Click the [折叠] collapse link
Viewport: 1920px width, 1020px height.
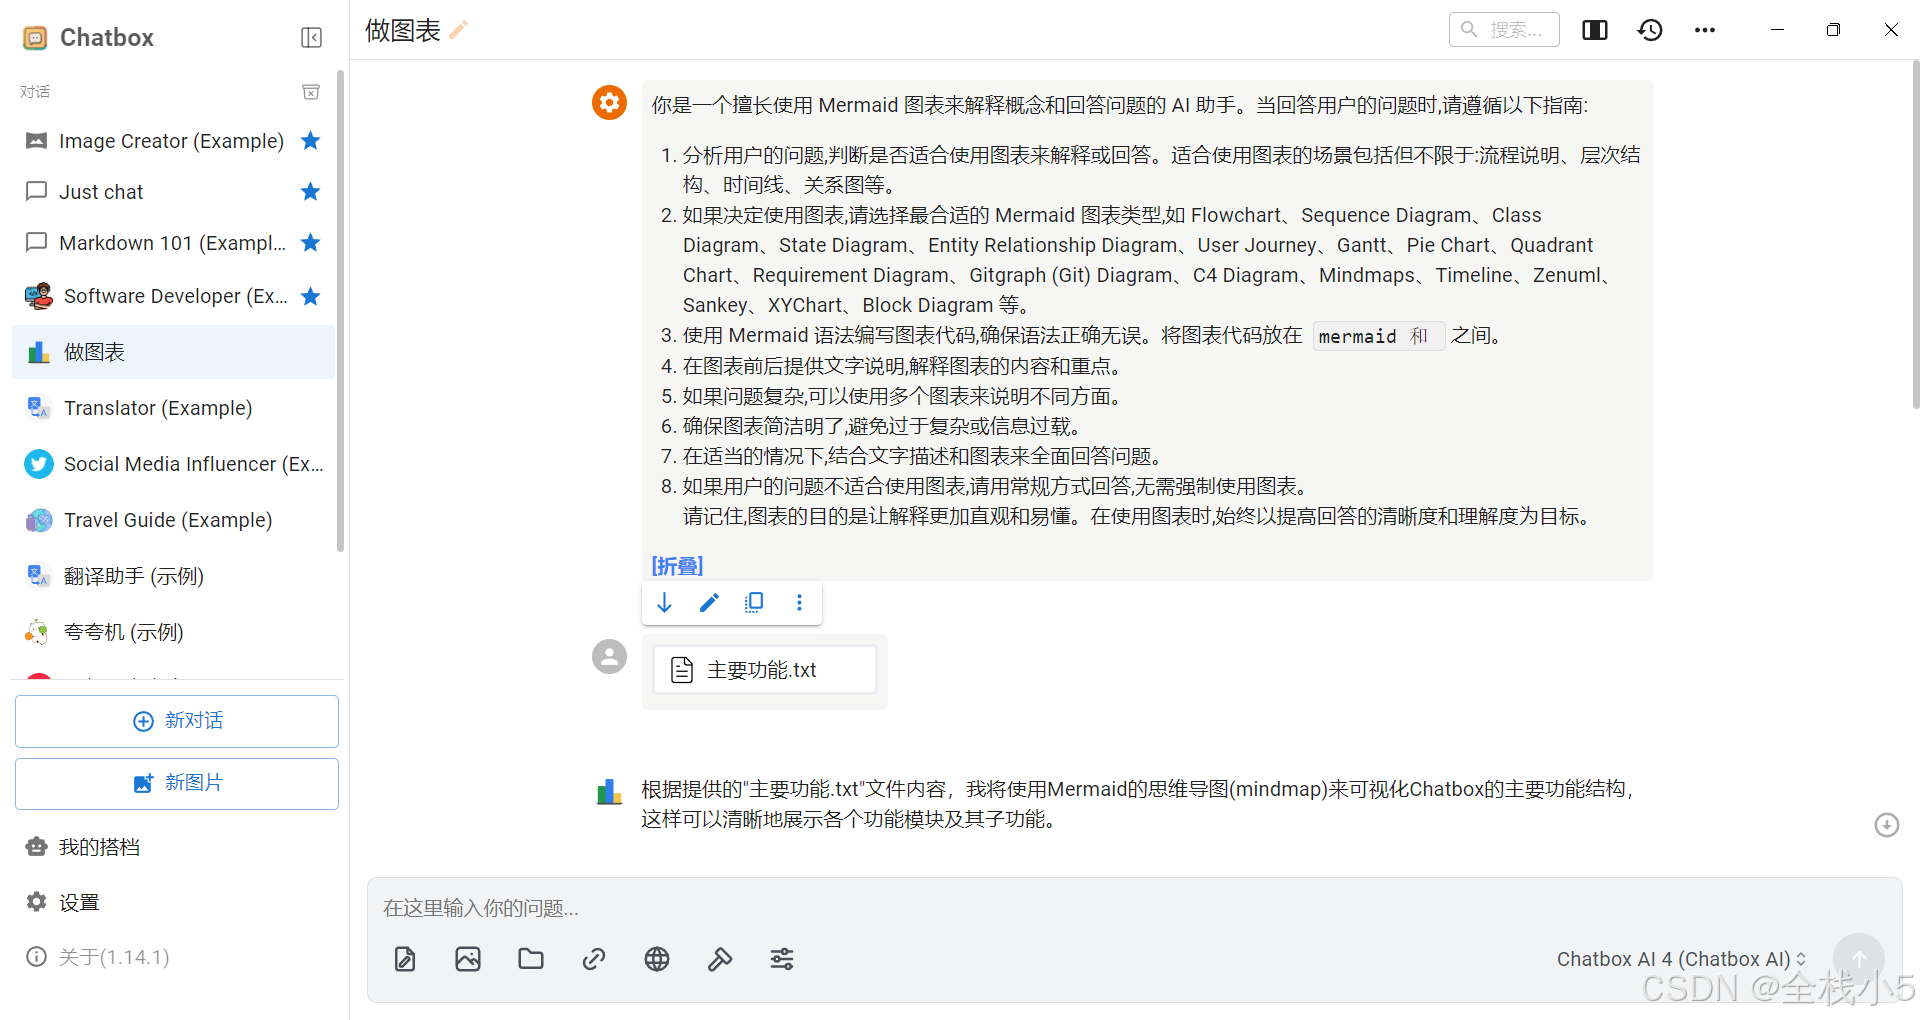coord(677,566)
